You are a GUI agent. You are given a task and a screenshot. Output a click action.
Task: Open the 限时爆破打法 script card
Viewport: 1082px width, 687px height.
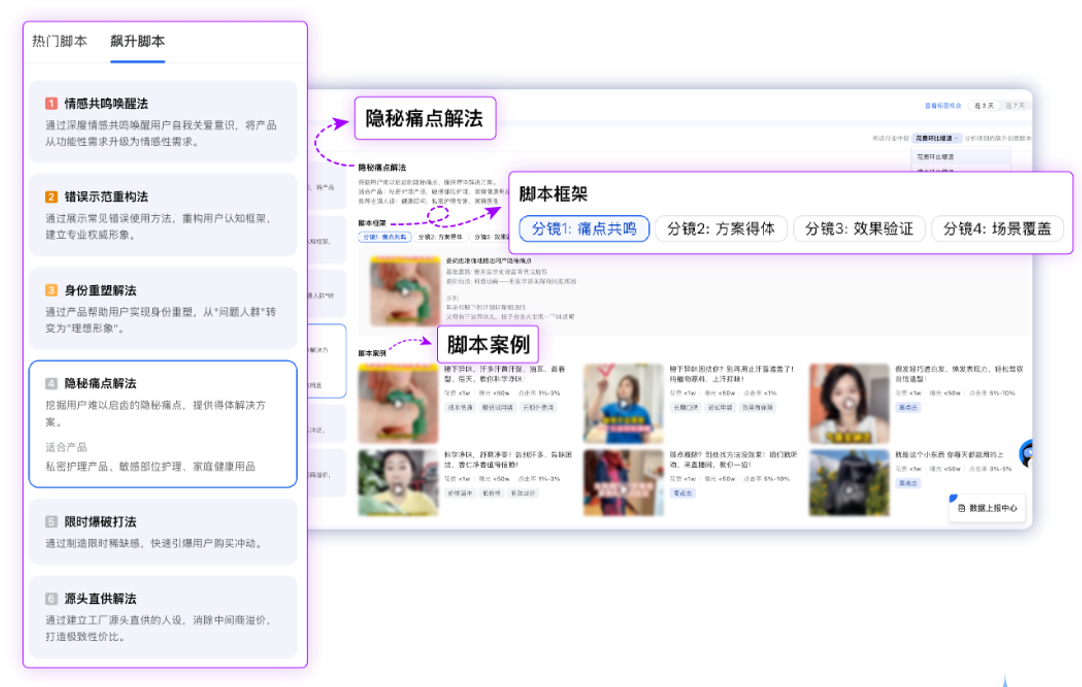163,531
